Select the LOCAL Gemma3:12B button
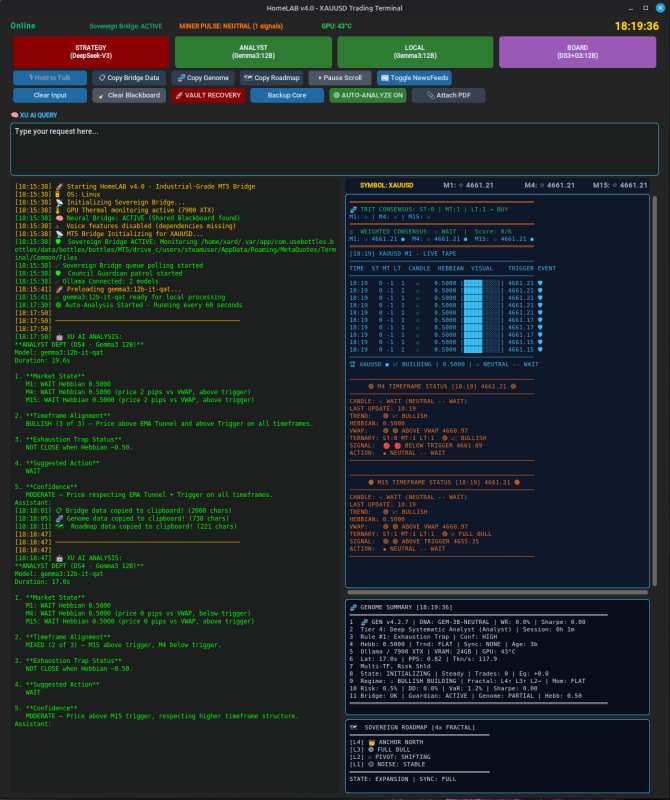Screen dimensions: 670x800 tap(415, 52)
